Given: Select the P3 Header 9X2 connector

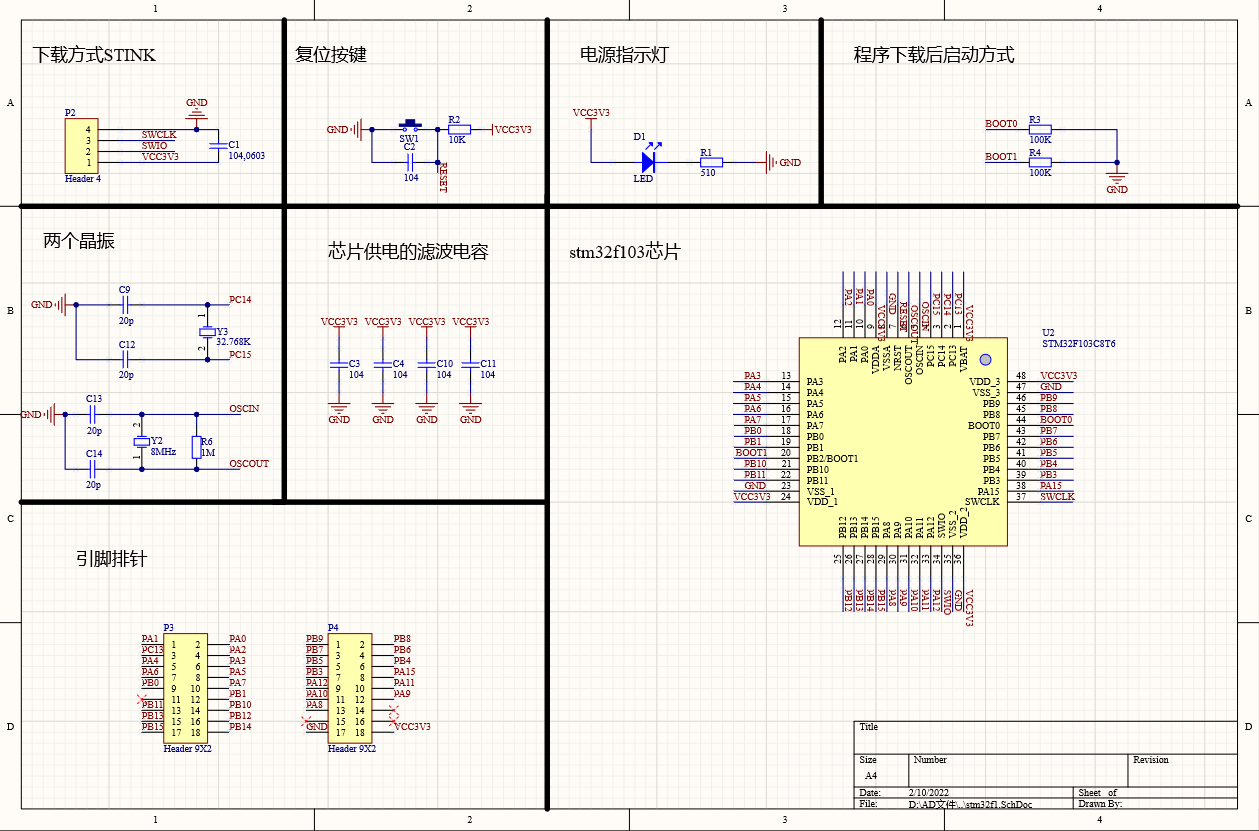Looking at the screenshot, I should (185, 688).
